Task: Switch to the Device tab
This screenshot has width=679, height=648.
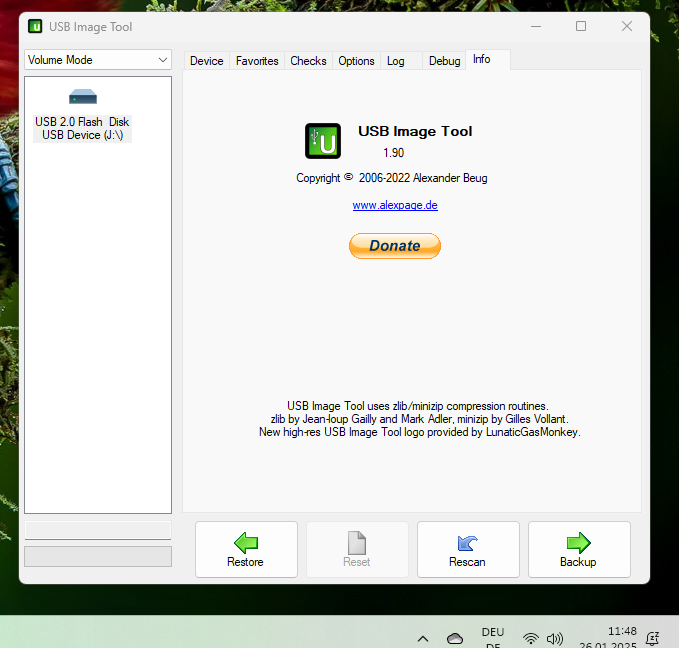Action: coord(207,61)
